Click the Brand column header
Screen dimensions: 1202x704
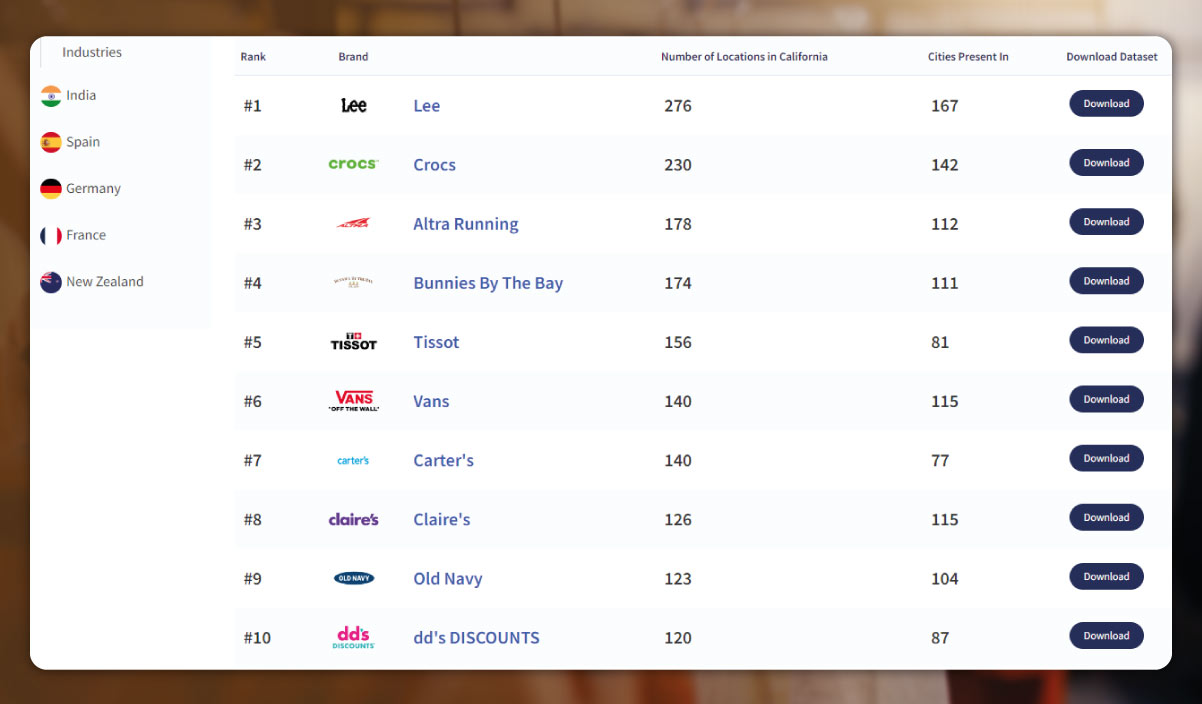pos(353,57)
